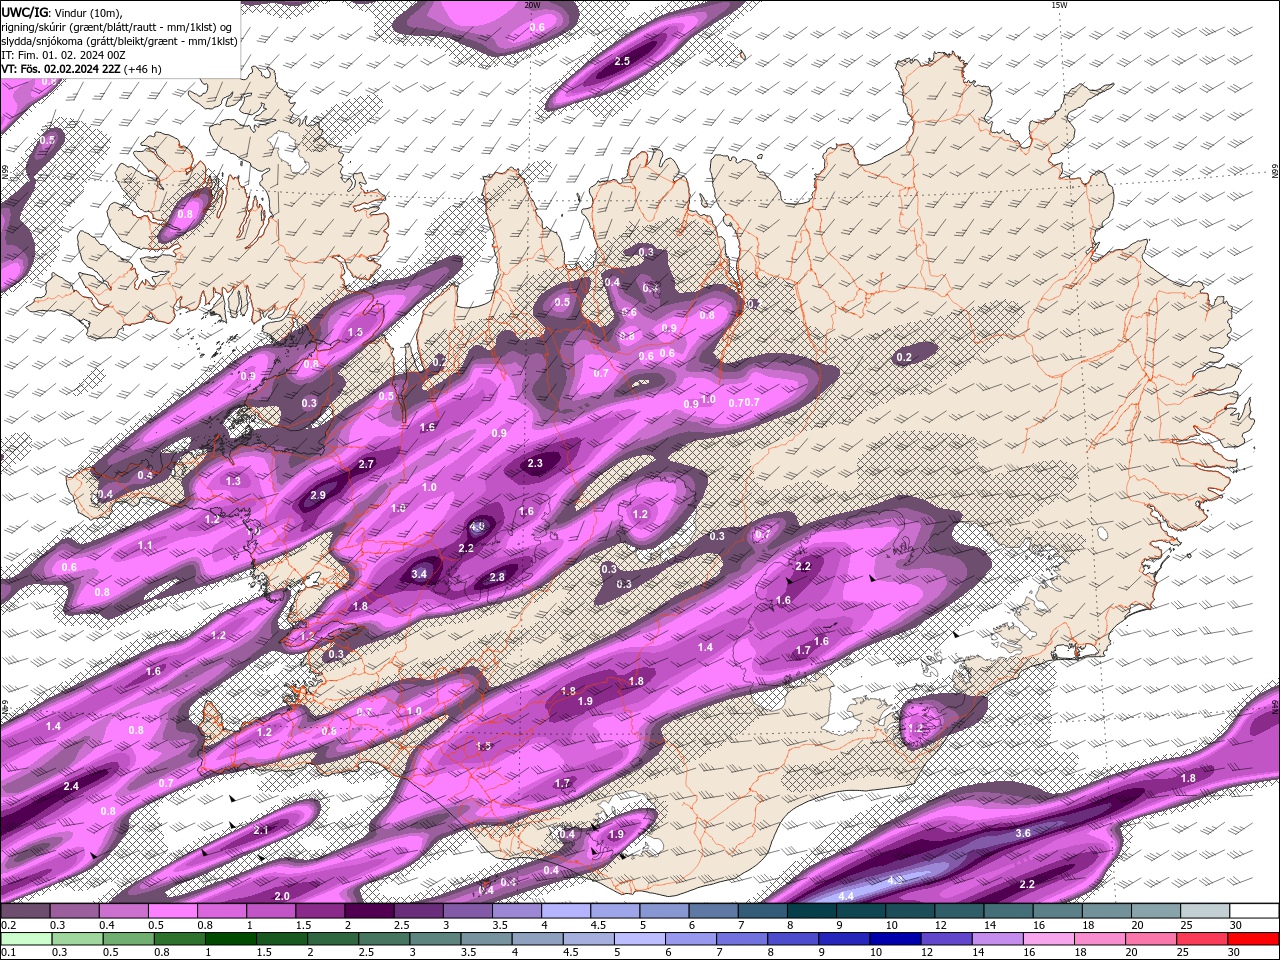The height and width of the screenshot is (960, 1280).
Task: Click the '0.1' label in the lower legend
Action: point(7,953)
